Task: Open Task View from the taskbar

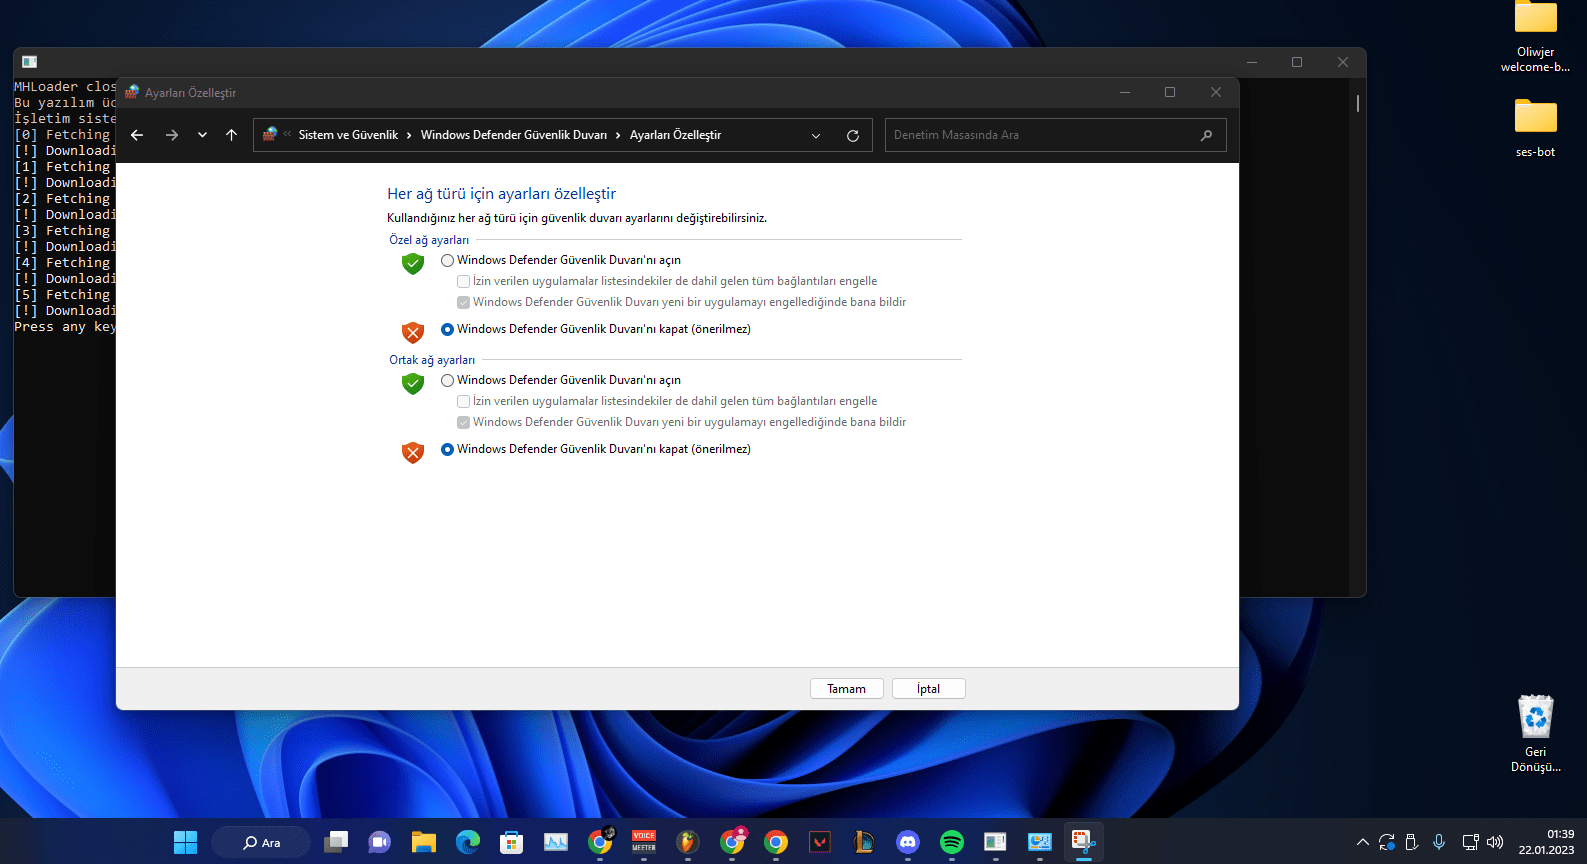Action: [x=336, y=842]
